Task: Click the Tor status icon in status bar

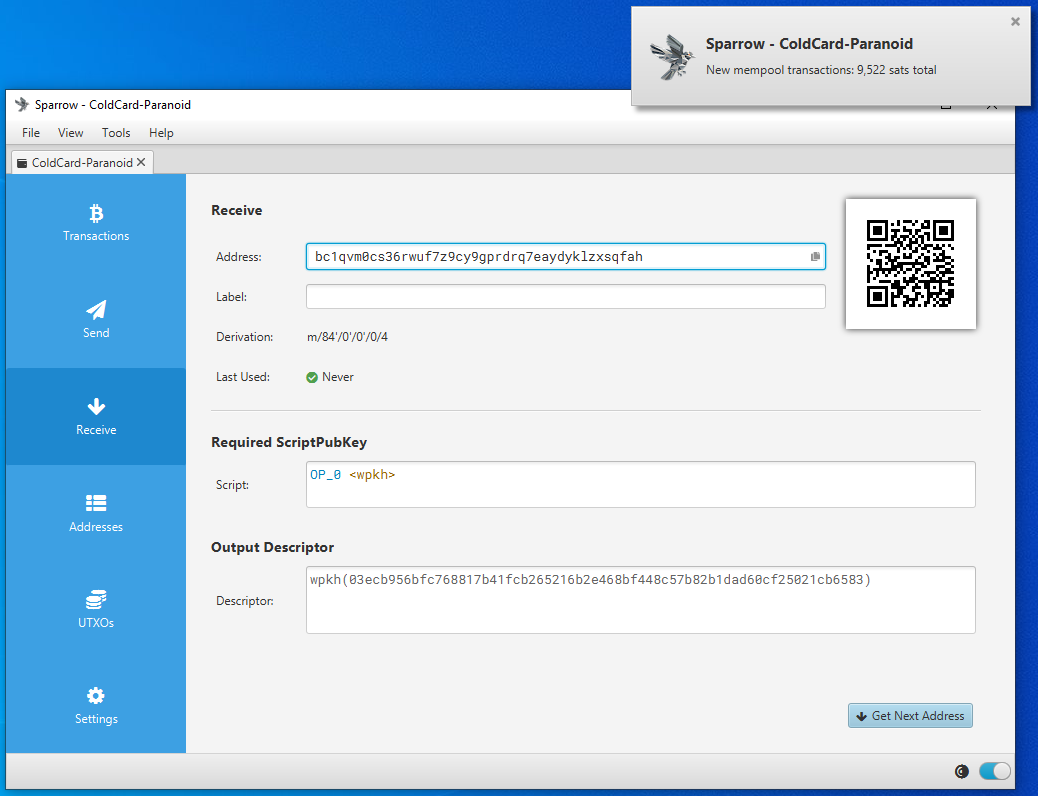Action: point(962,771)
